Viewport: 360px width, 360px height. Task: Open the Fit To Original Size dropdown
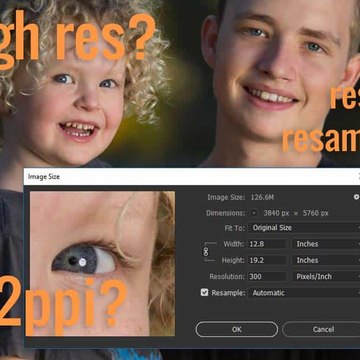[304, 228]
